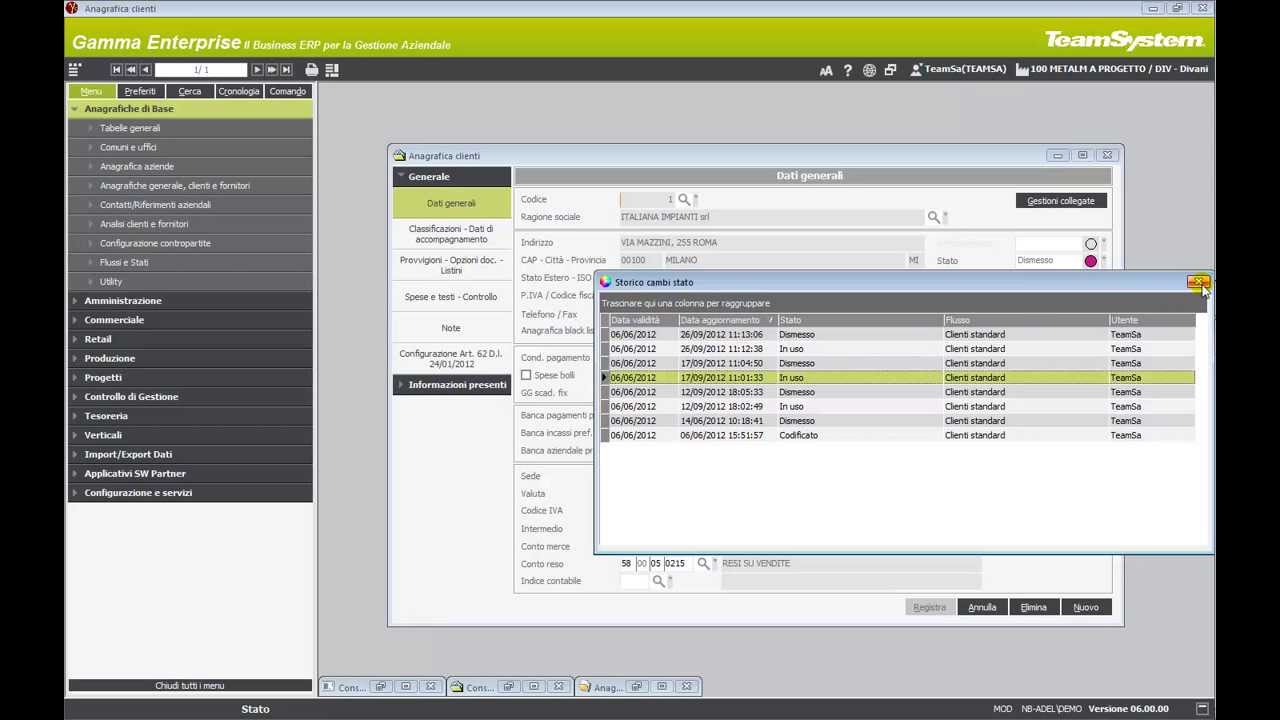Click the magenta Stato Dismesso indicator
This screenshot has width=1280, height=720.
coord(1090,261)
